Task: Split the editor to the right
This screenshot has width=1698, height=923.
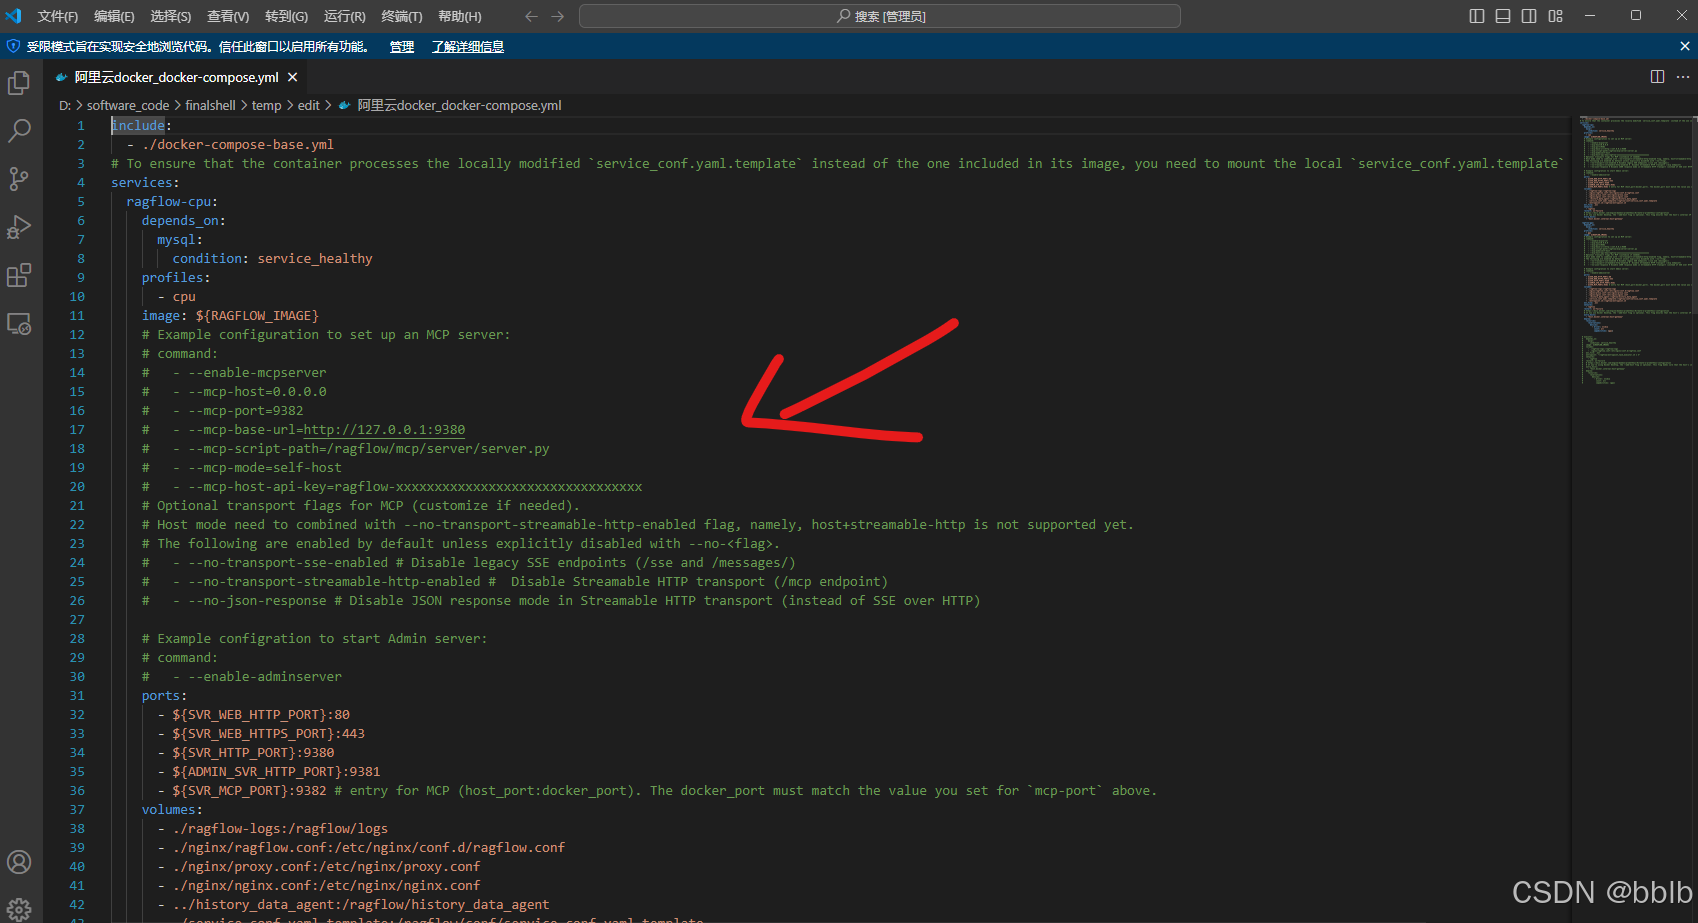Action: pyautogui.click(x=1657, y=77)
